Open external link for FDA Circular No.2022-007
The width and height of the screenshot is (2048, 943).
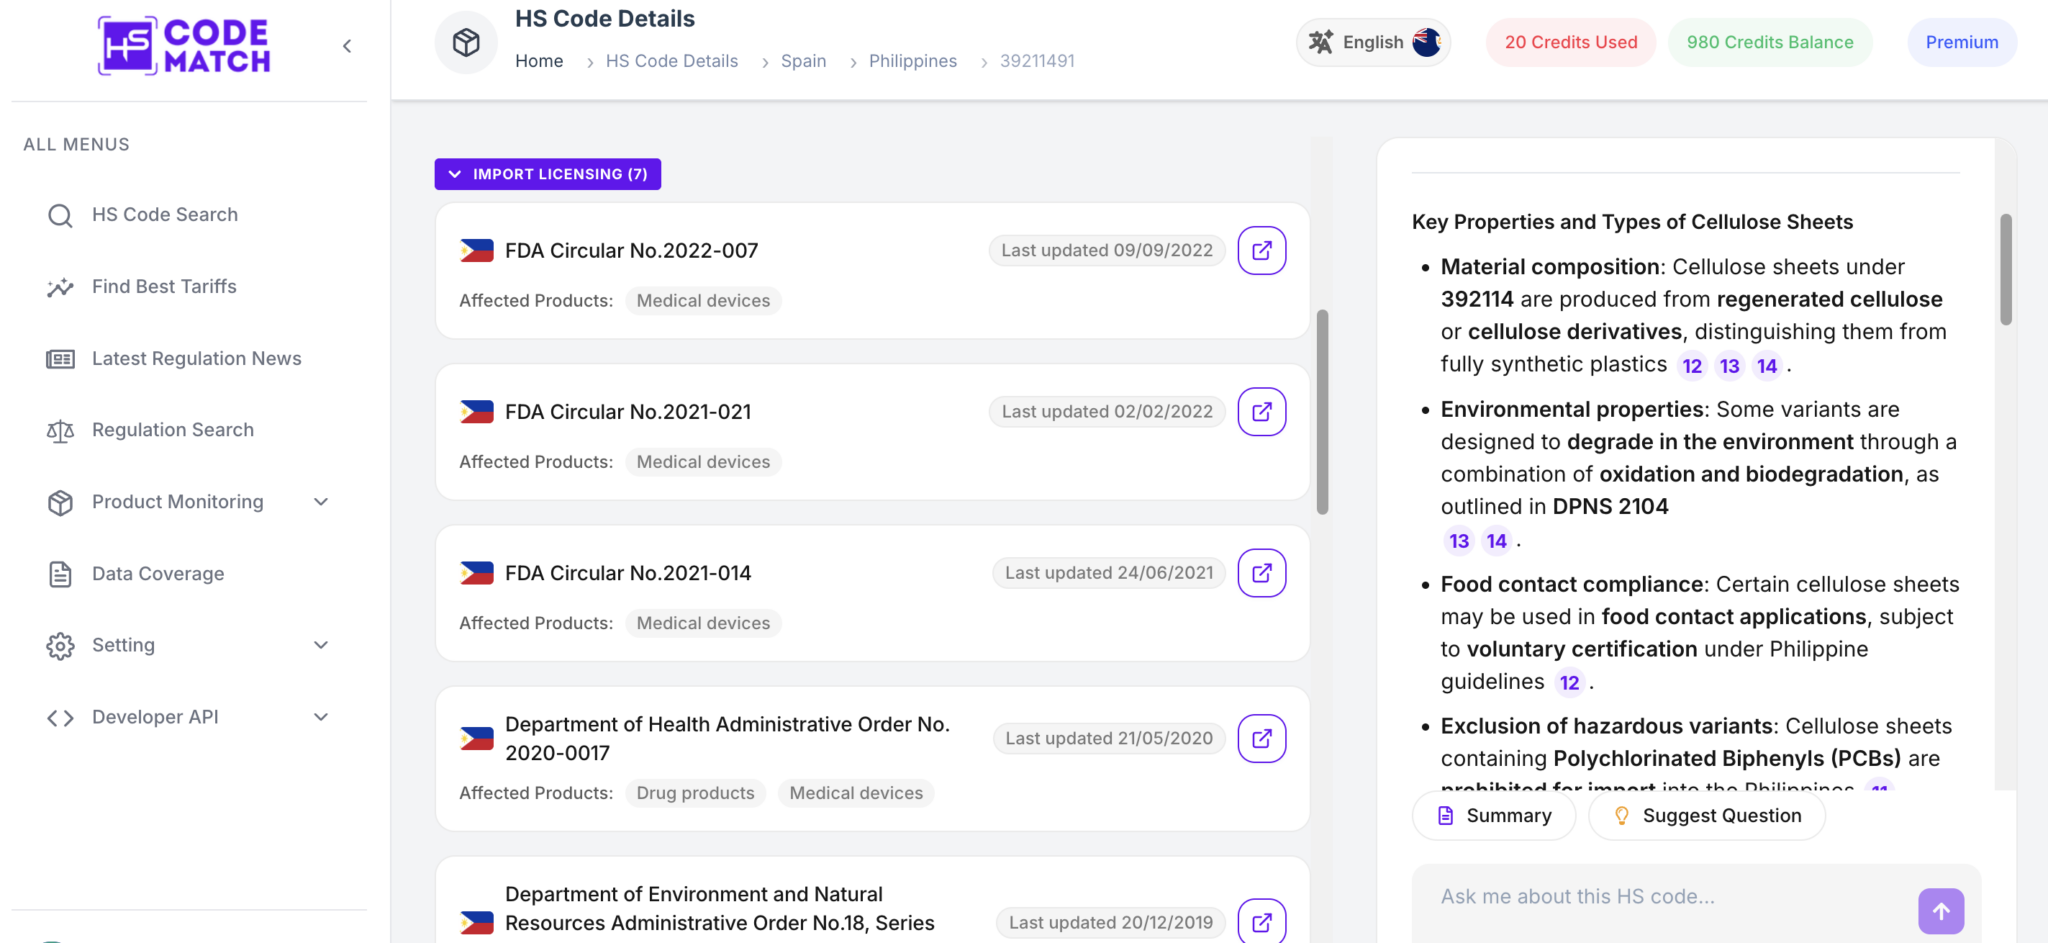point(1262,250)
